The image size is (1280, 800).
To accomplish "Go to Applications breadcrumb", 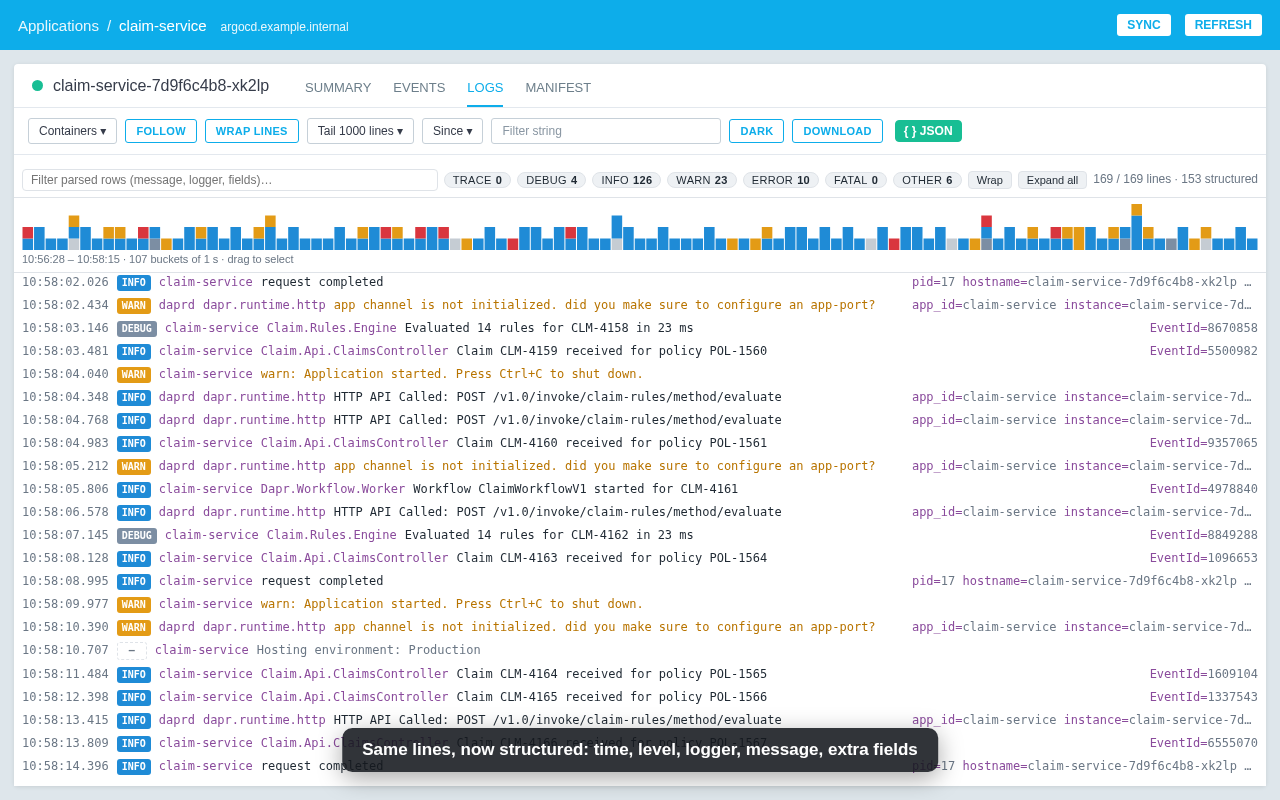I will point(58,25).
